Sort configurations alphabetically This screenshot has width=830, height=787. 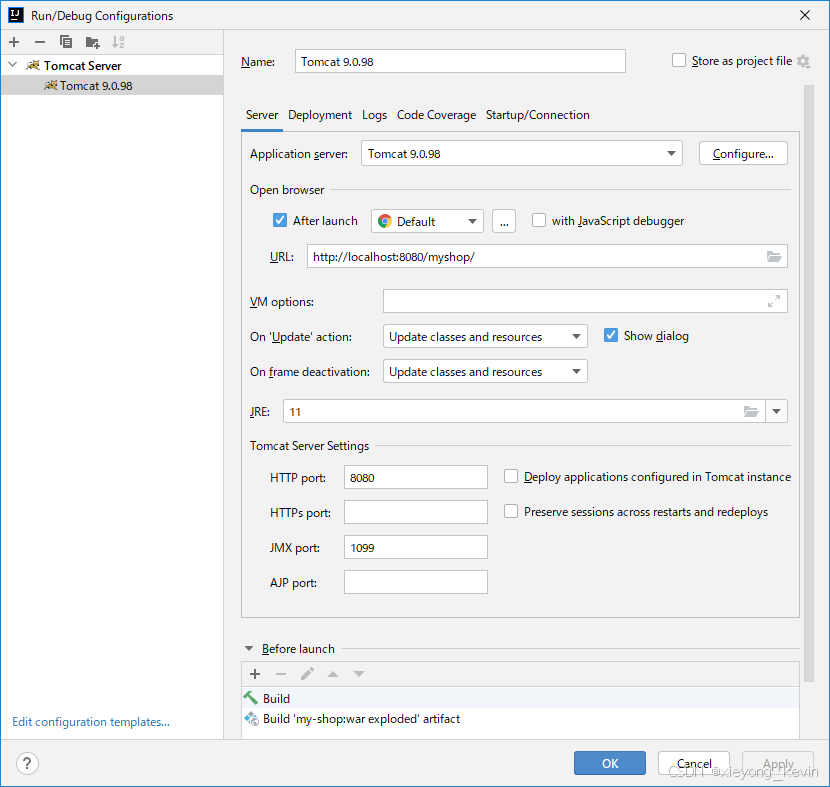tap(118, 42)
